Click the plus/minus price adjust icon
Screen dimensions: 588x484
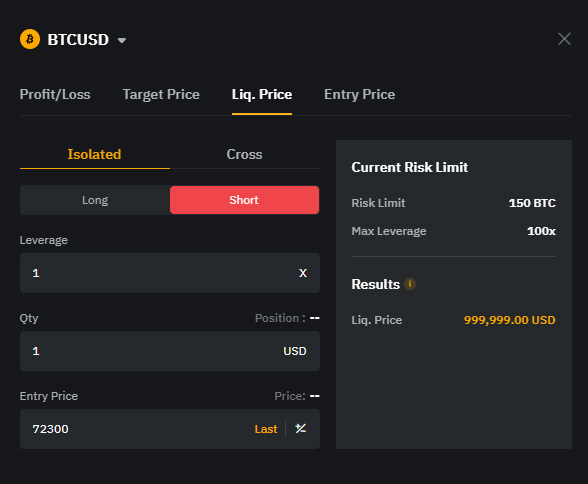click(300, 428)
